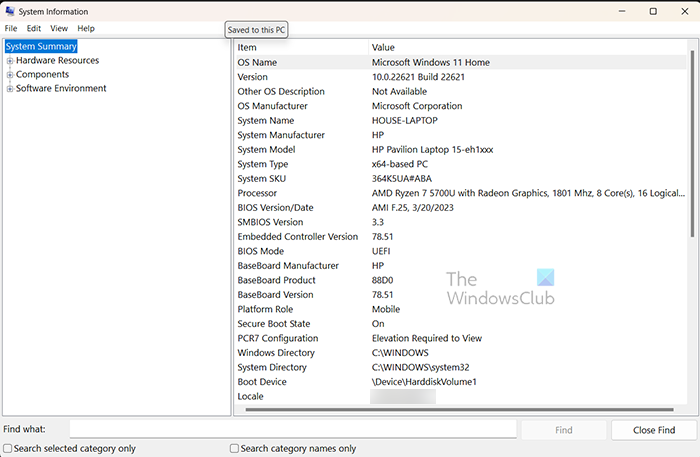Screen dimensions: 700x457
Task: Click the value Elevation Required to View
Action: click(x=427, y=338)
